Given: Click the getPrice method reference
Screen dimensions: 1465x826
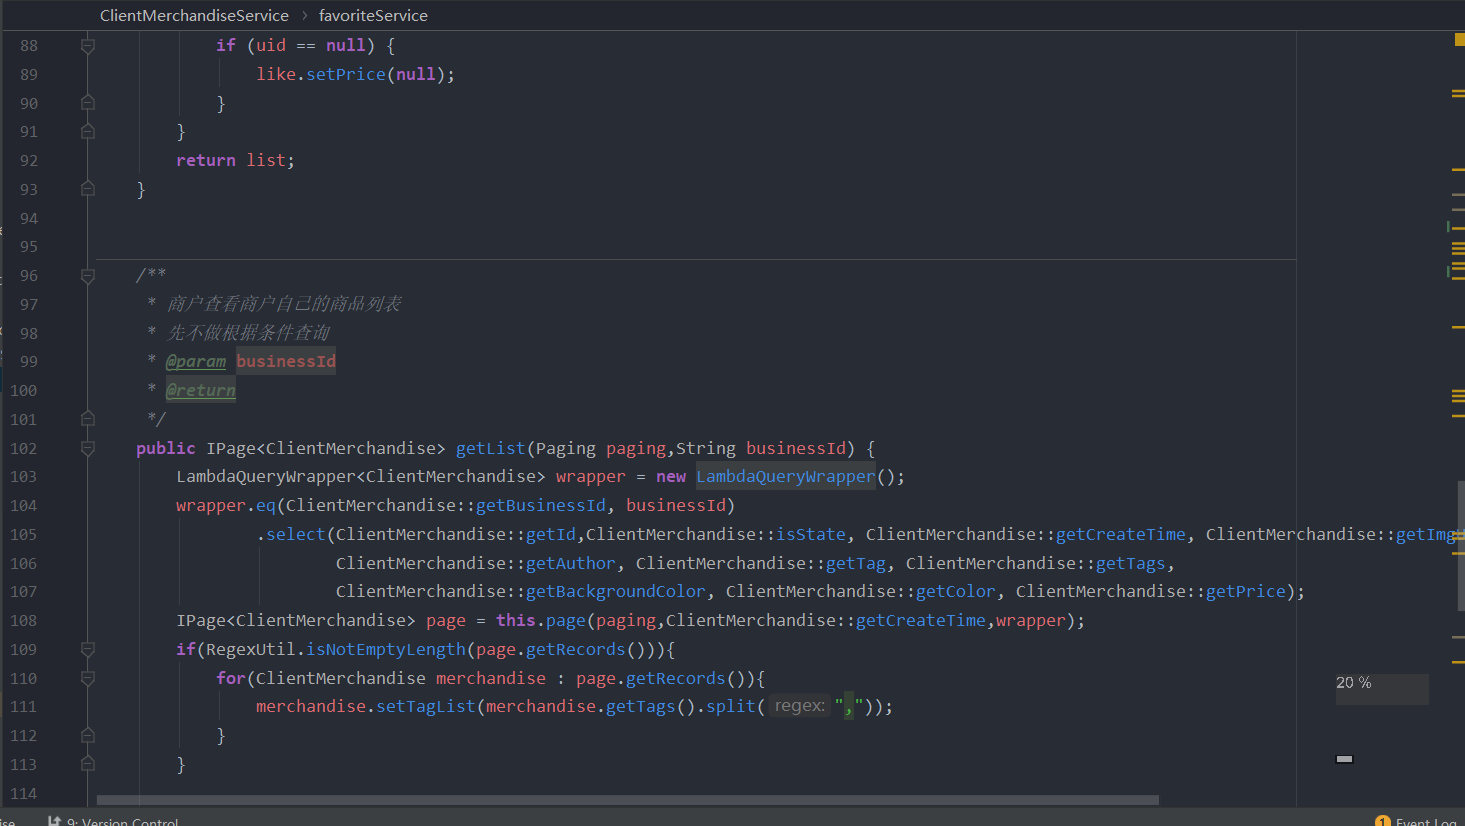Looking at the screenshot, I should (x=1246, y=591).
